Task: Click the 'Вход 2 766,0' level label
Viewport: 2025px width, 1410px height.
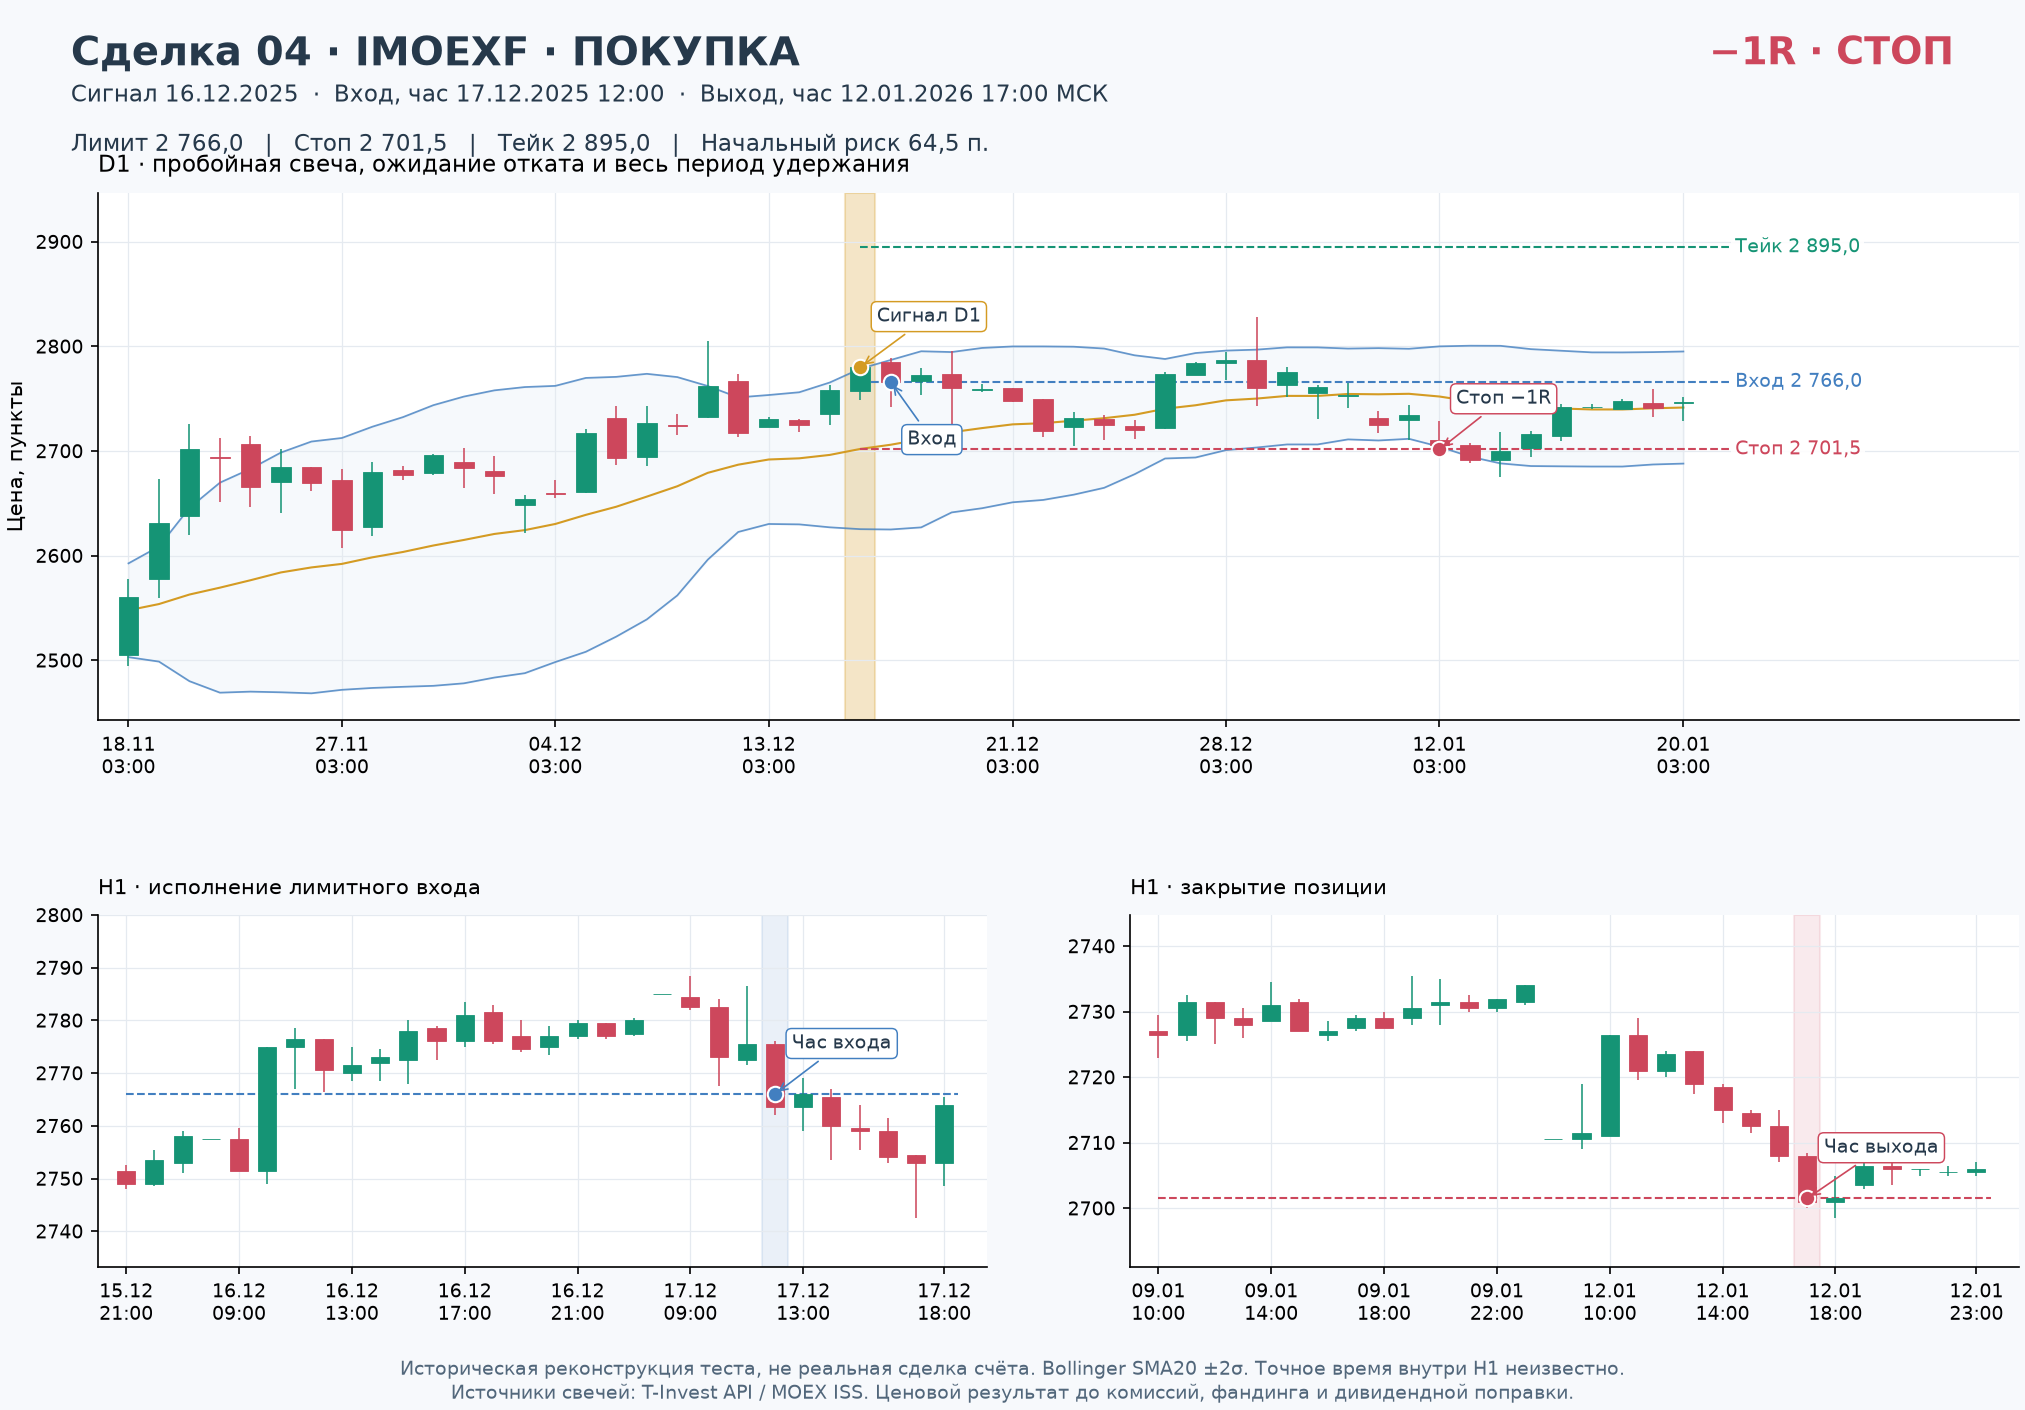Action: click(x=1798, y=381)
